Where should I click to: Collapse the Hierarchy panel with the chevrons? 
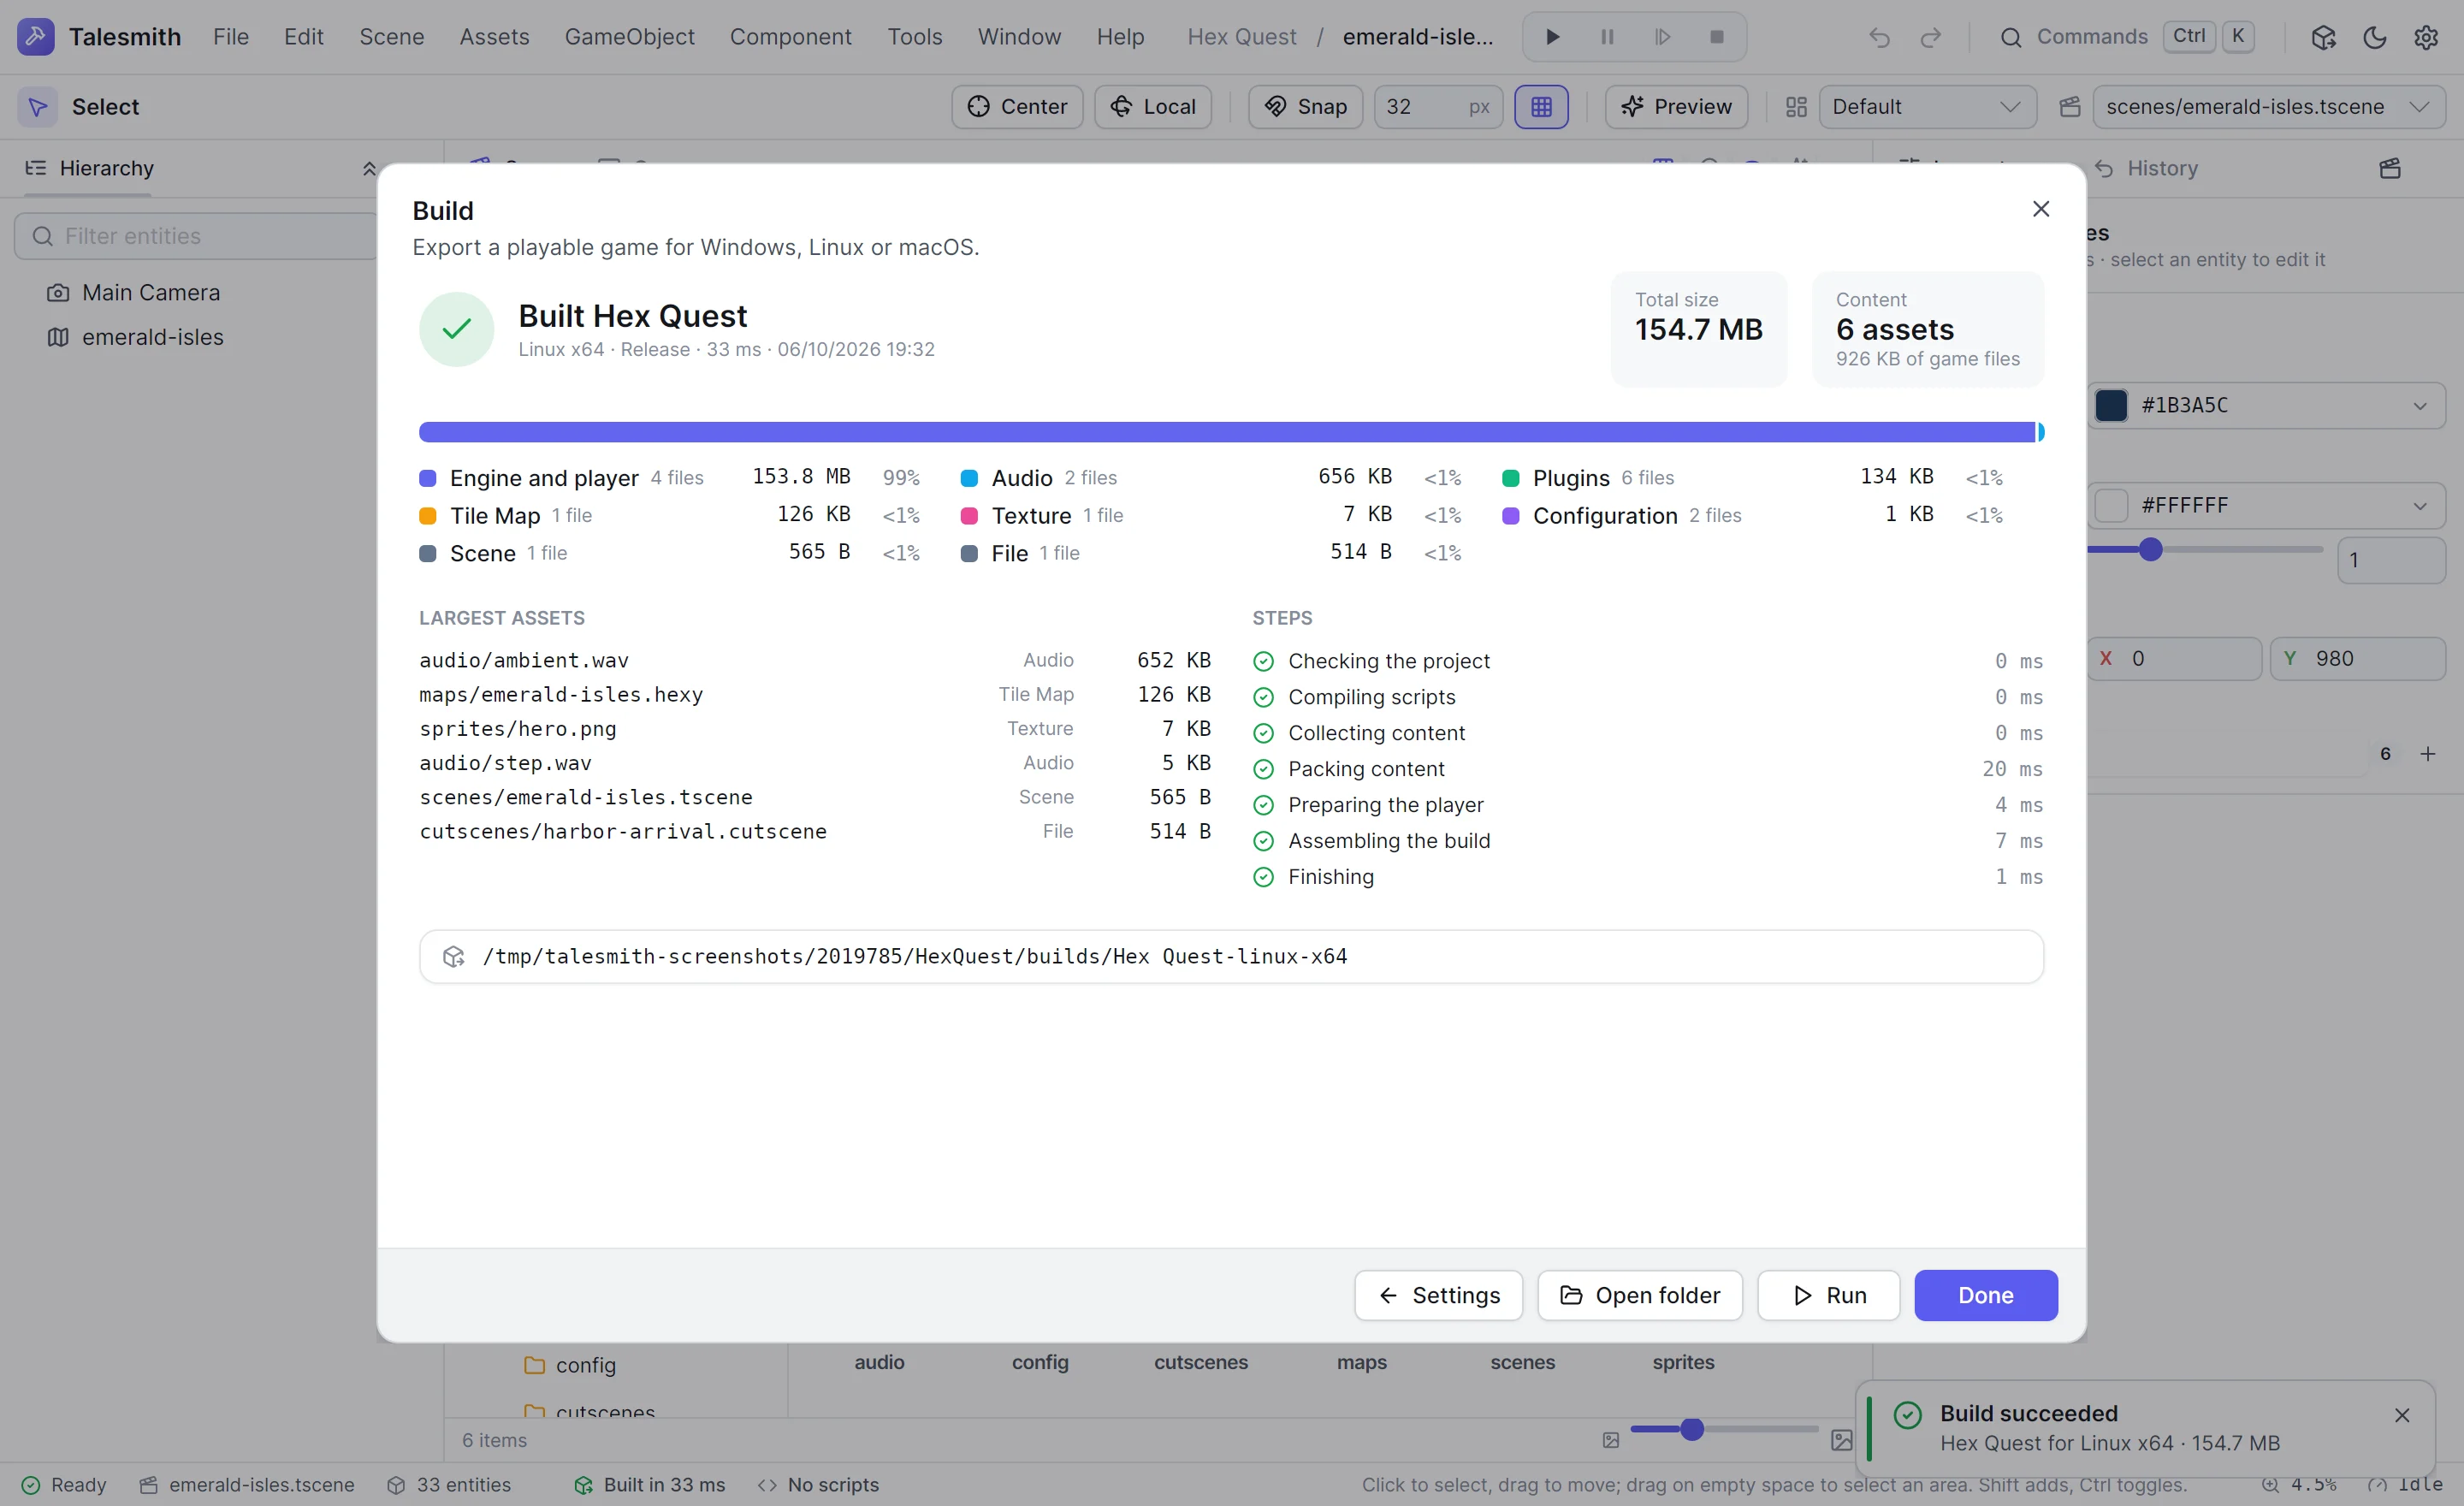pos(369,168)
